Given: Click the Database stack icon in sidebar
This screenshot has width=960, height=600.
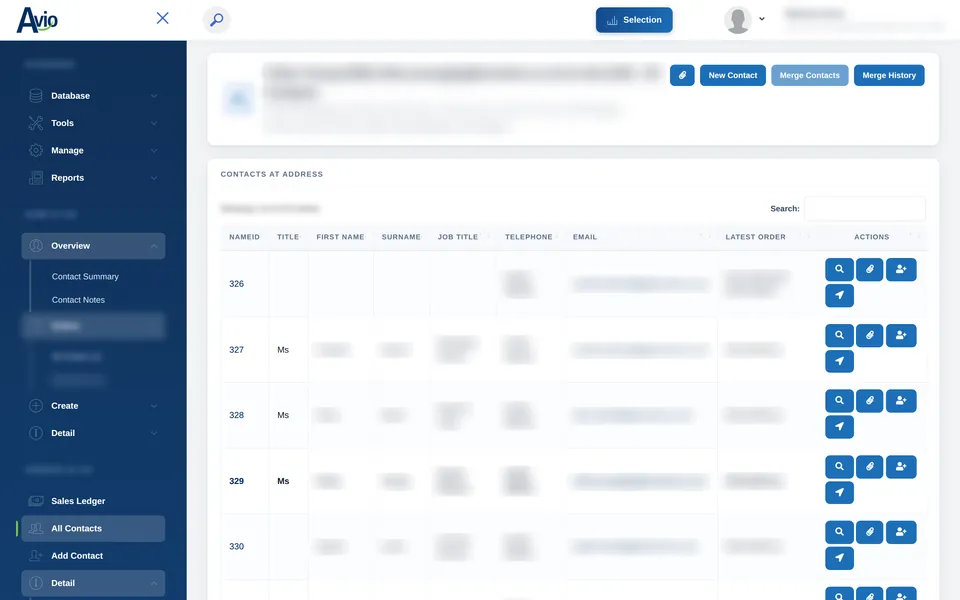Looking at the screenshot, I should click(x=36, y=96).
